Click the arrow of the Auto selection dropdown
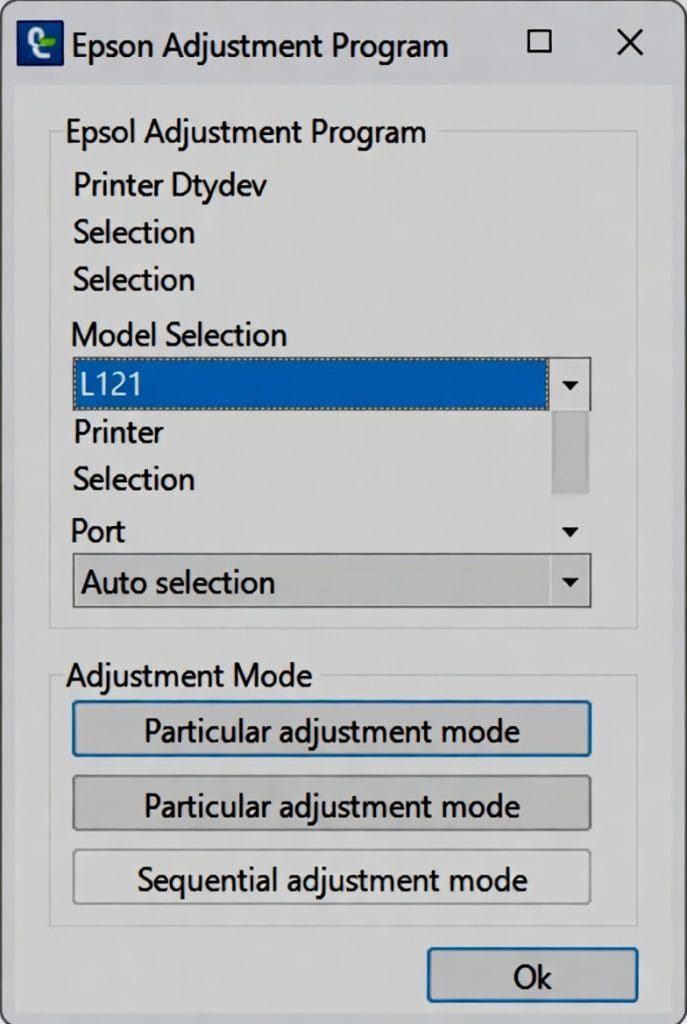This screenshot has width=687, height=1024. 570,581
